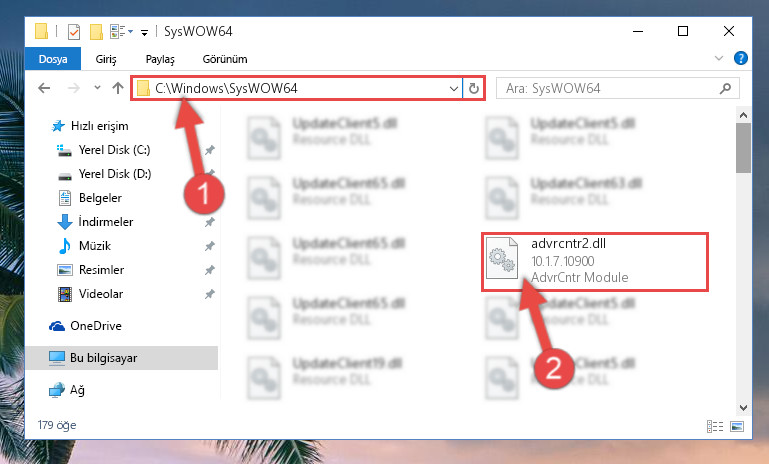Switch to large icons view layout

click(x=737, y=426)
